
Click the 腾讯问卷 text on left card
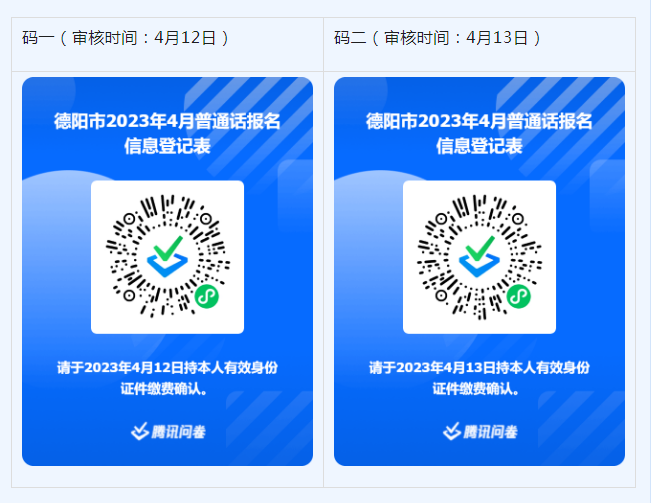179,432
